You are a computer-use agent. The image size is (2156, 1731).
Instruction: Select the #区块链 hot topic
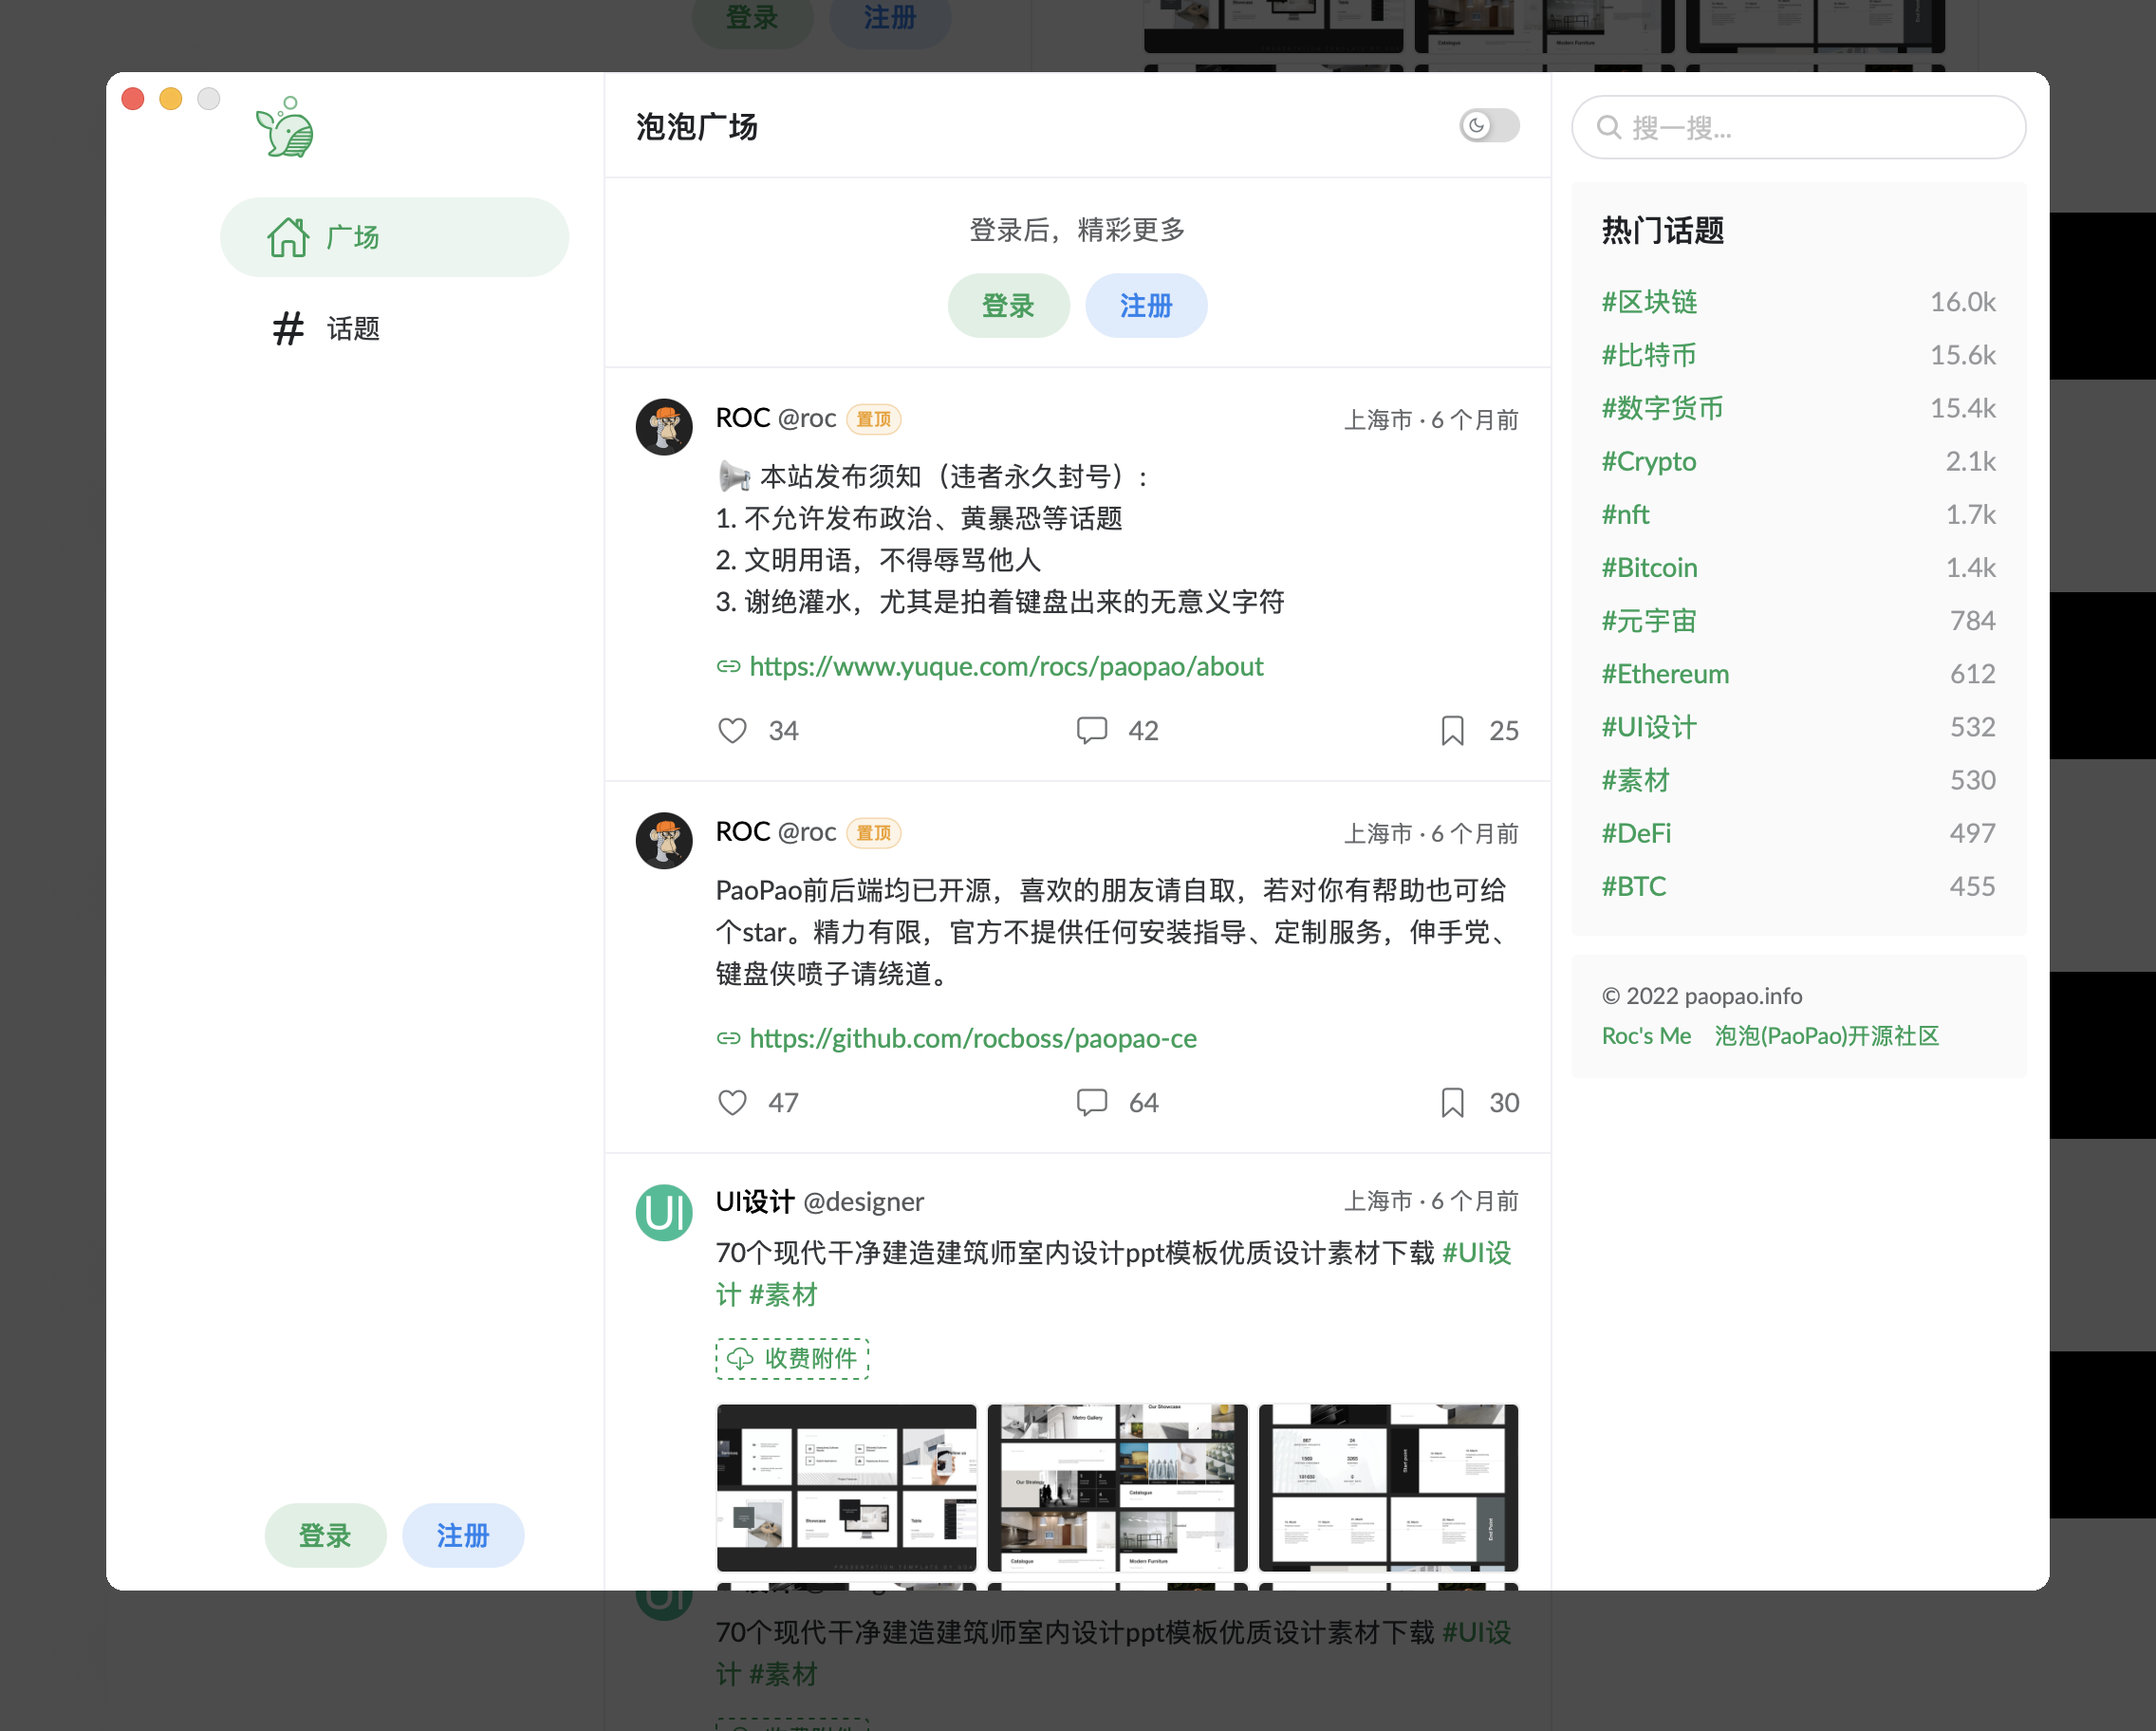[1649, 302]
